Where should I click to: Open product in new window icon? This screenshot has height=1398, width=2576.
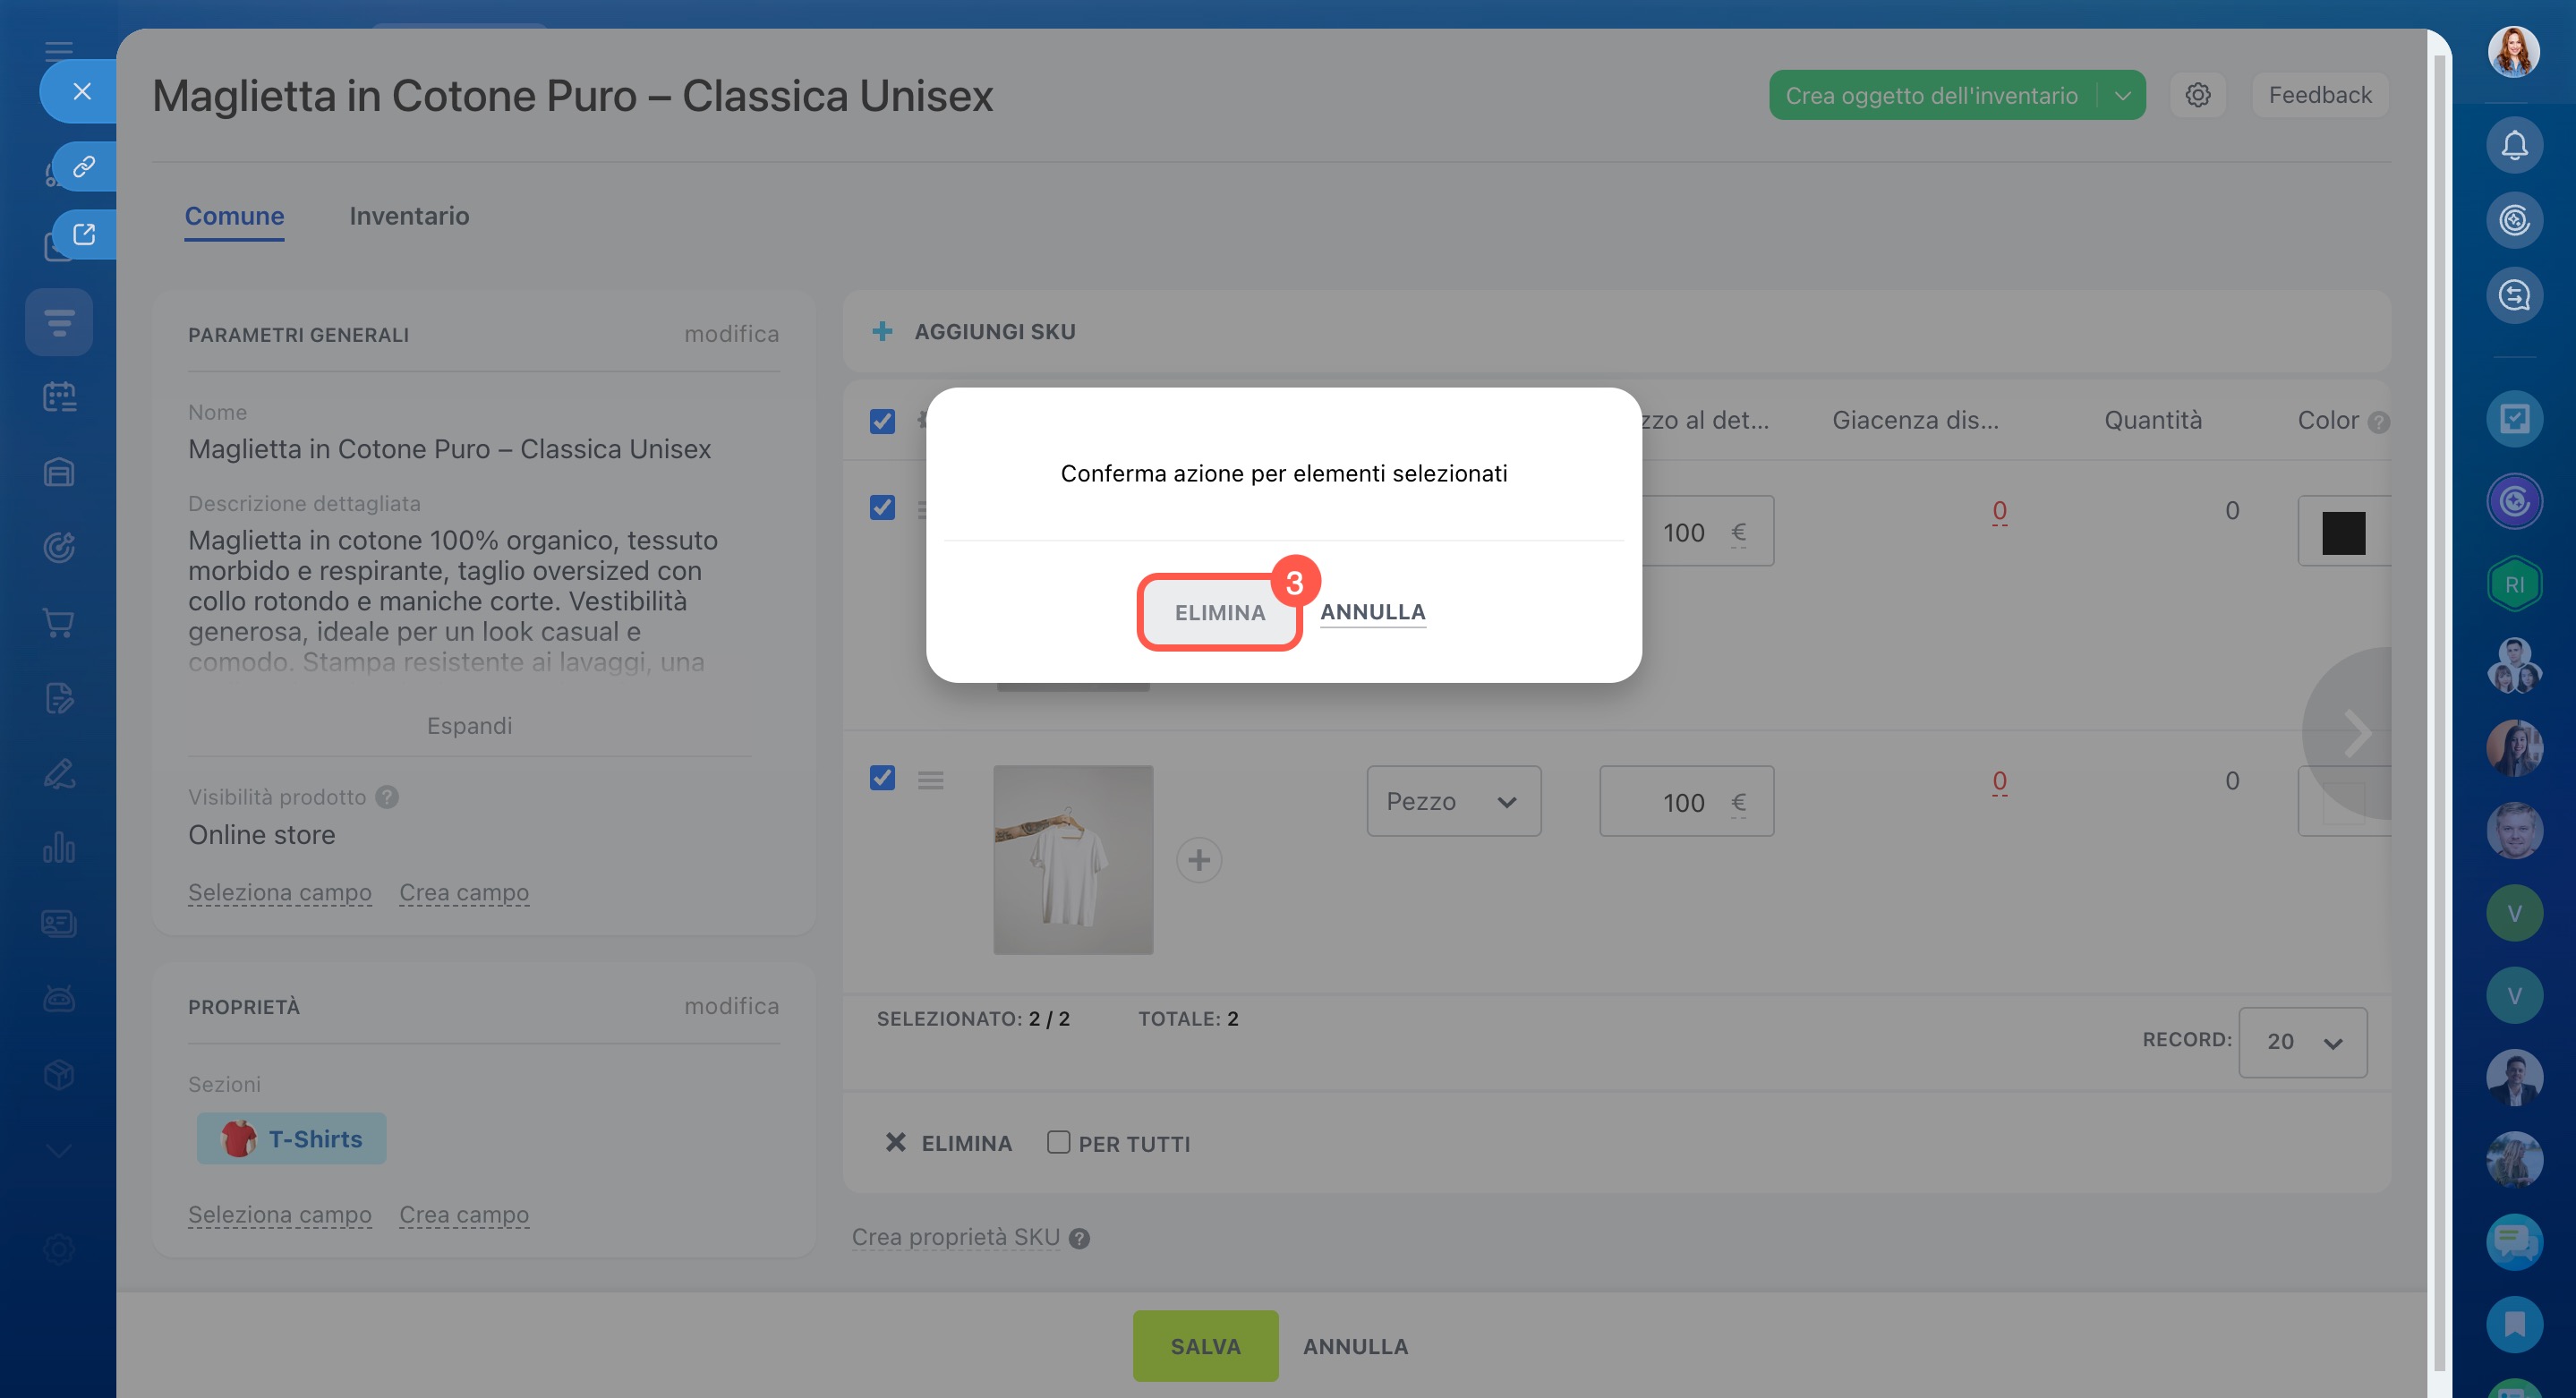coord(84,235)
